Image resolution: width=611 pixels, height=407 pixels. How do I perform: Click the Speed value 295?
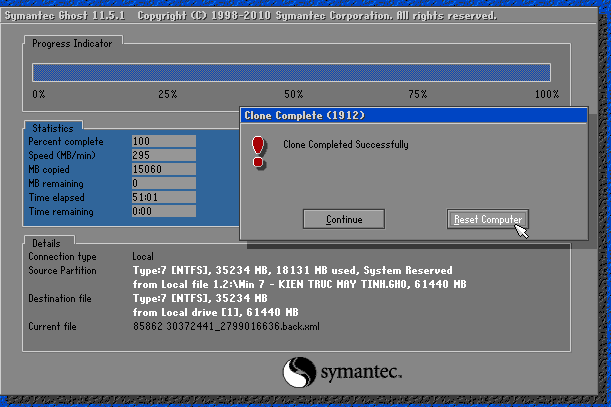[x=164, y=155]
